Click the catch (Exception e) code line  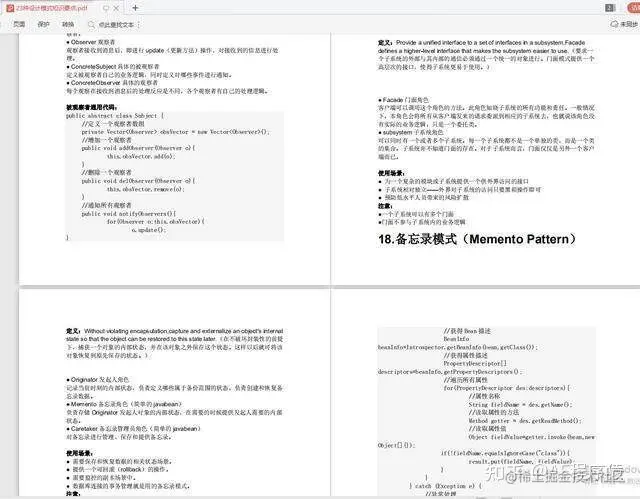point(446,486)
